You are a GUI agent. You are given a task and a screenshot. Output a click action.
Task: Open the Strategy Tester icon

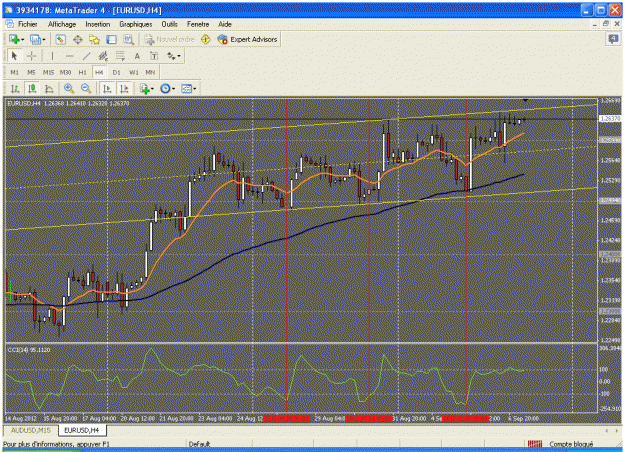[128, 39]
